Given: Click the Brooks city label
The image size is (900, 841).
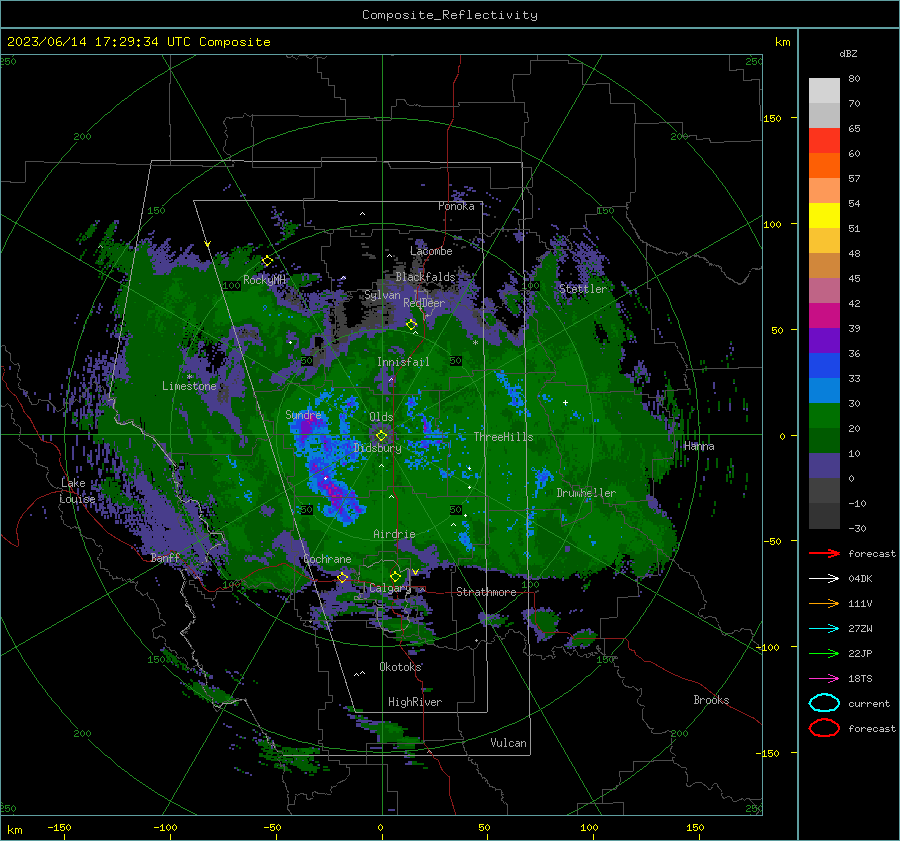Looking at the screenshot, I should 711,700.
